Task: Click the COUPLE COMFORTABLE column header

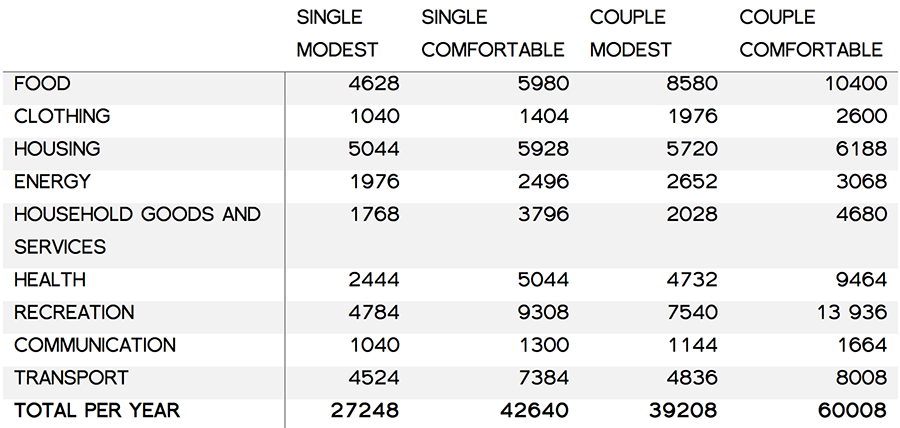Action: coord(811,33)
